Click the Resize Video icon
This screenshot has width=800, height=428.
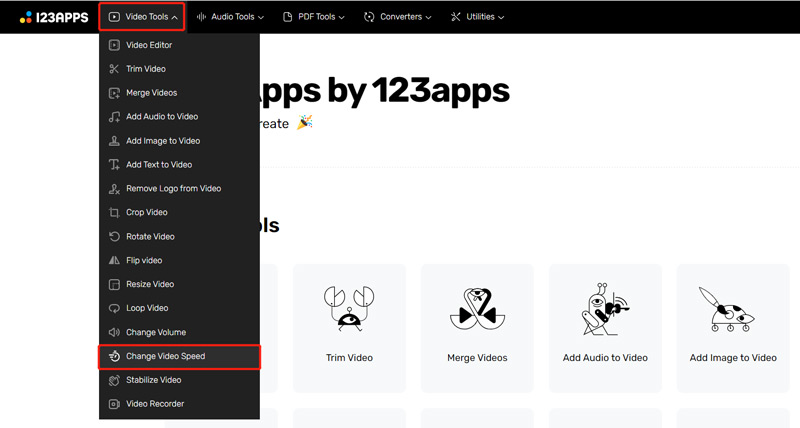coord(114,284)
